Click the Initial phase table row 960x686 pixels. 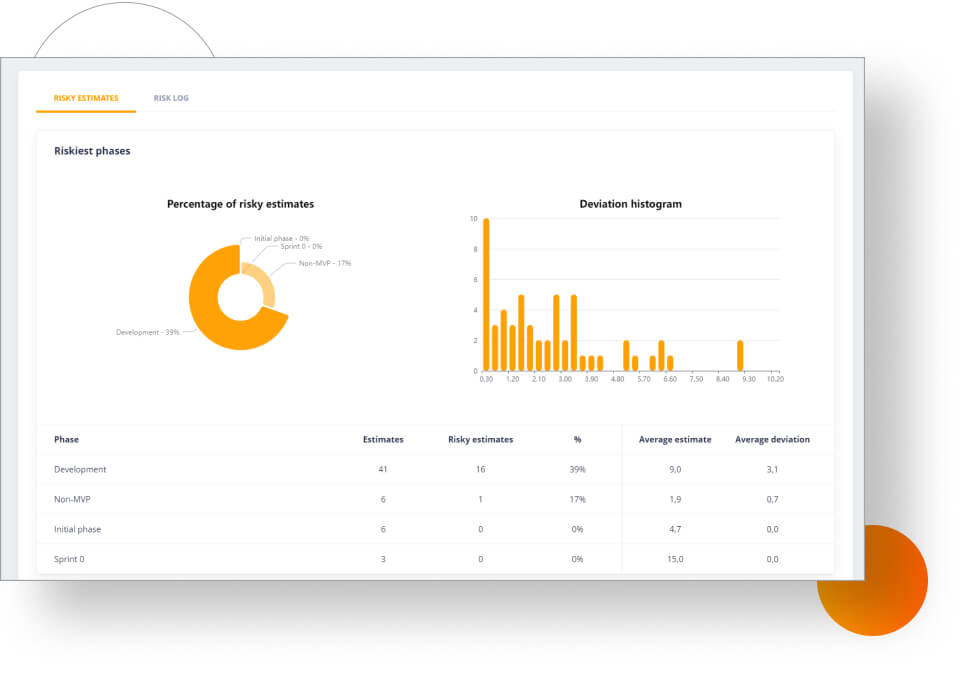(x=77, y=529)
